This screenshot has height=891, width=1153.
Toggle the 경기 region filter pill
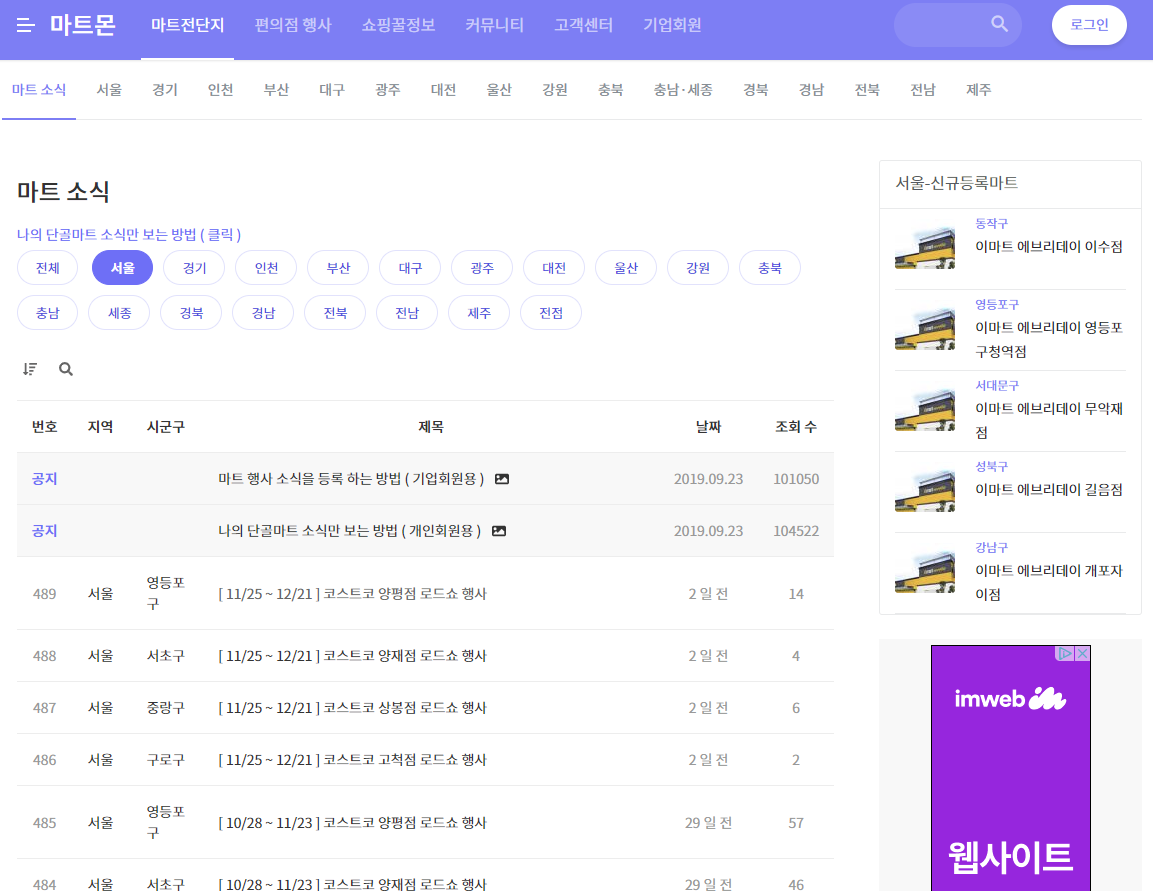click(x=193, y=267)
